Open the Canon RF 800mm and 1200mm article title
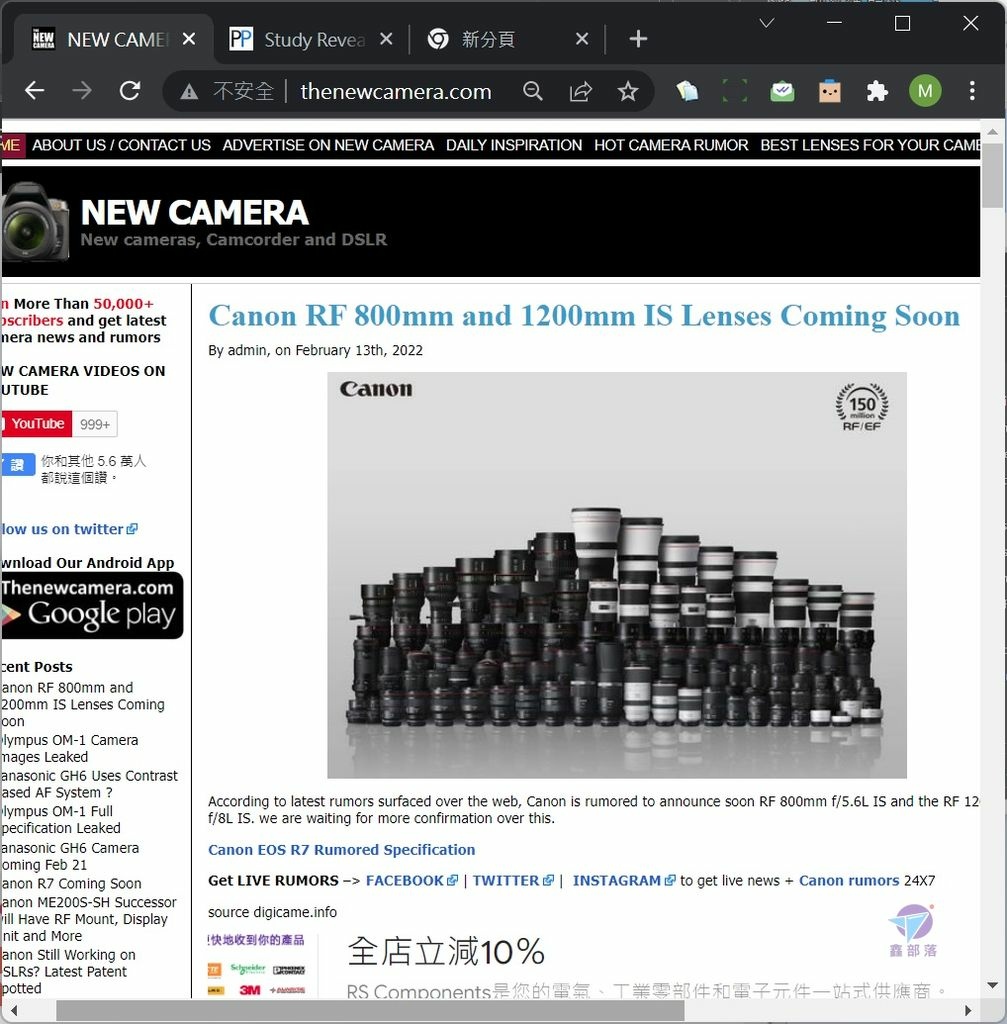 coord(584,316)
